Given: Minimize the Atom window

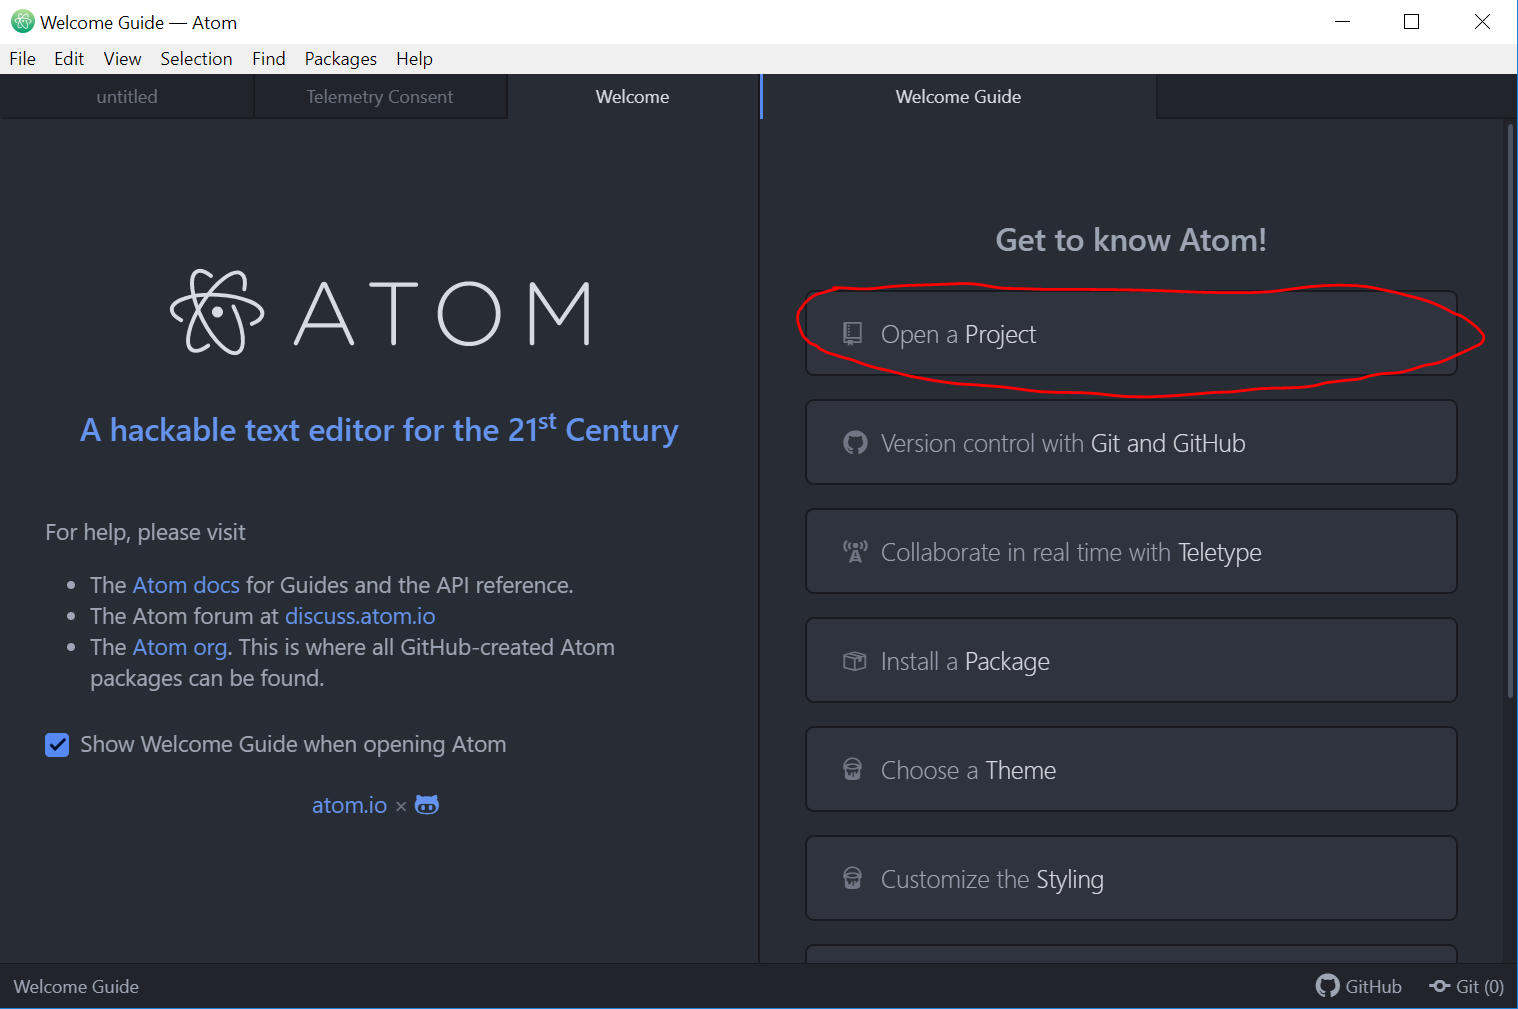Looking at the screenshot, I should [1342, 22].
